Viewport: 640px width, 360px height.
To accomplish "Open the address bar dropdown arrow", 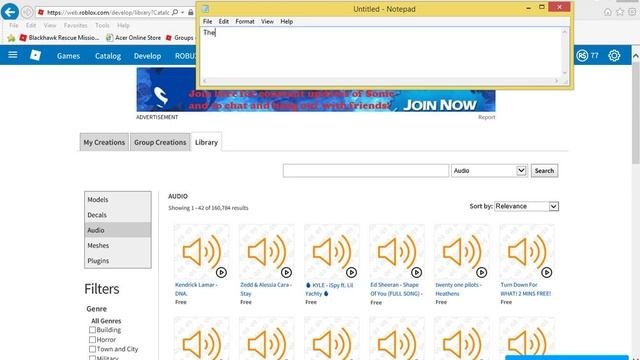I will tap(182, 13).
